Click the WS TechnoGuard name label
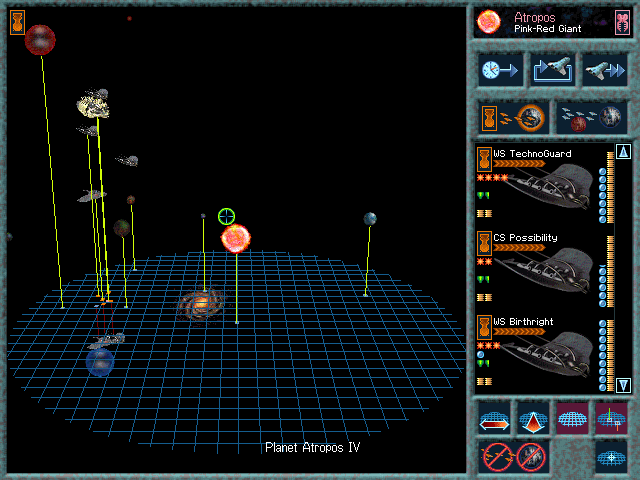 532,154
